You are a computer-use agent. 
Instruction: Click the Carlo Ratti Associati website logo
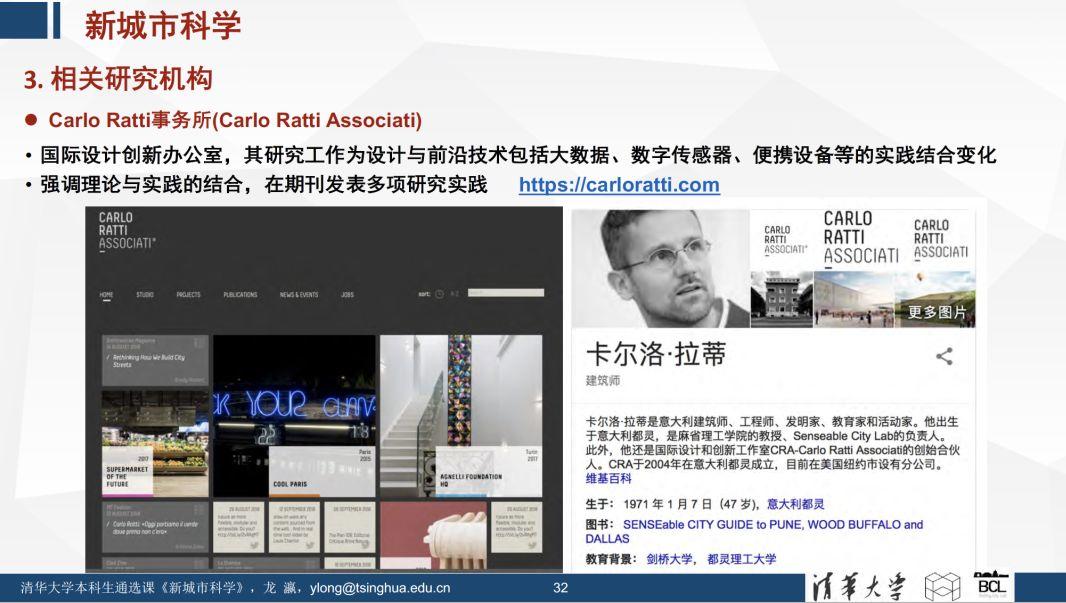[126, 231]
